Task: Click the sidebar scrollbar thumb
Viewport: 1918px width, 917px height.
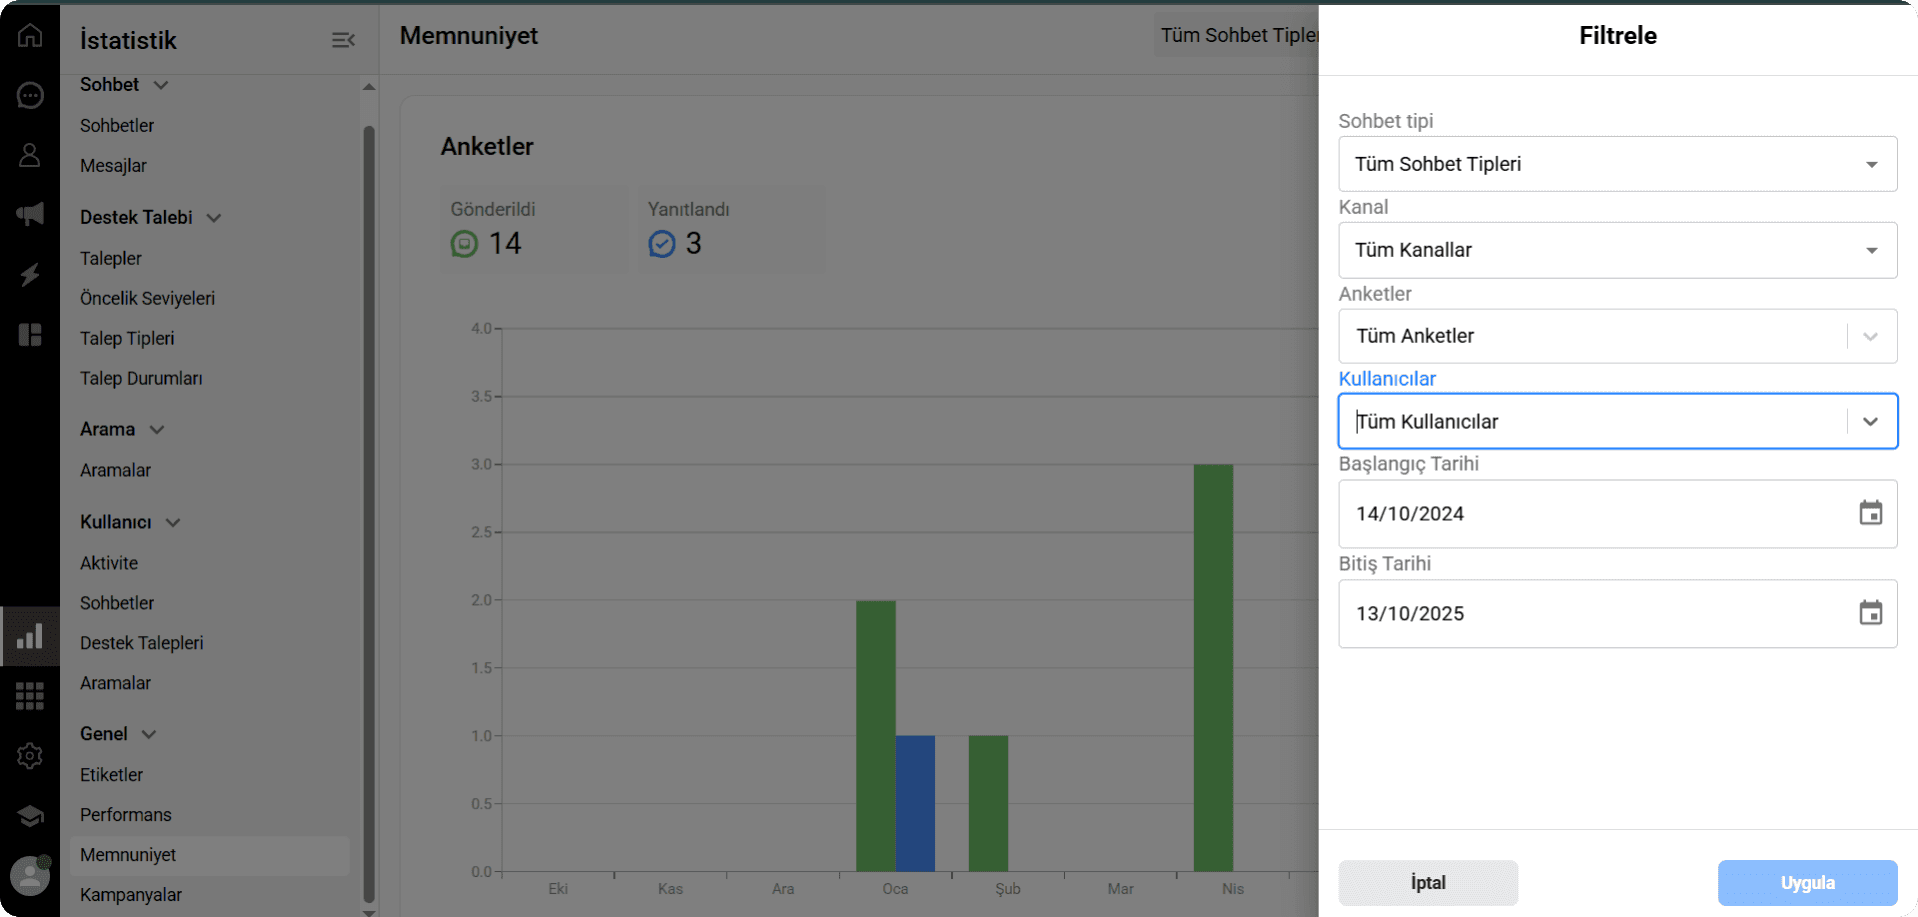Action: pyautogui.click(x=369, y=515)
